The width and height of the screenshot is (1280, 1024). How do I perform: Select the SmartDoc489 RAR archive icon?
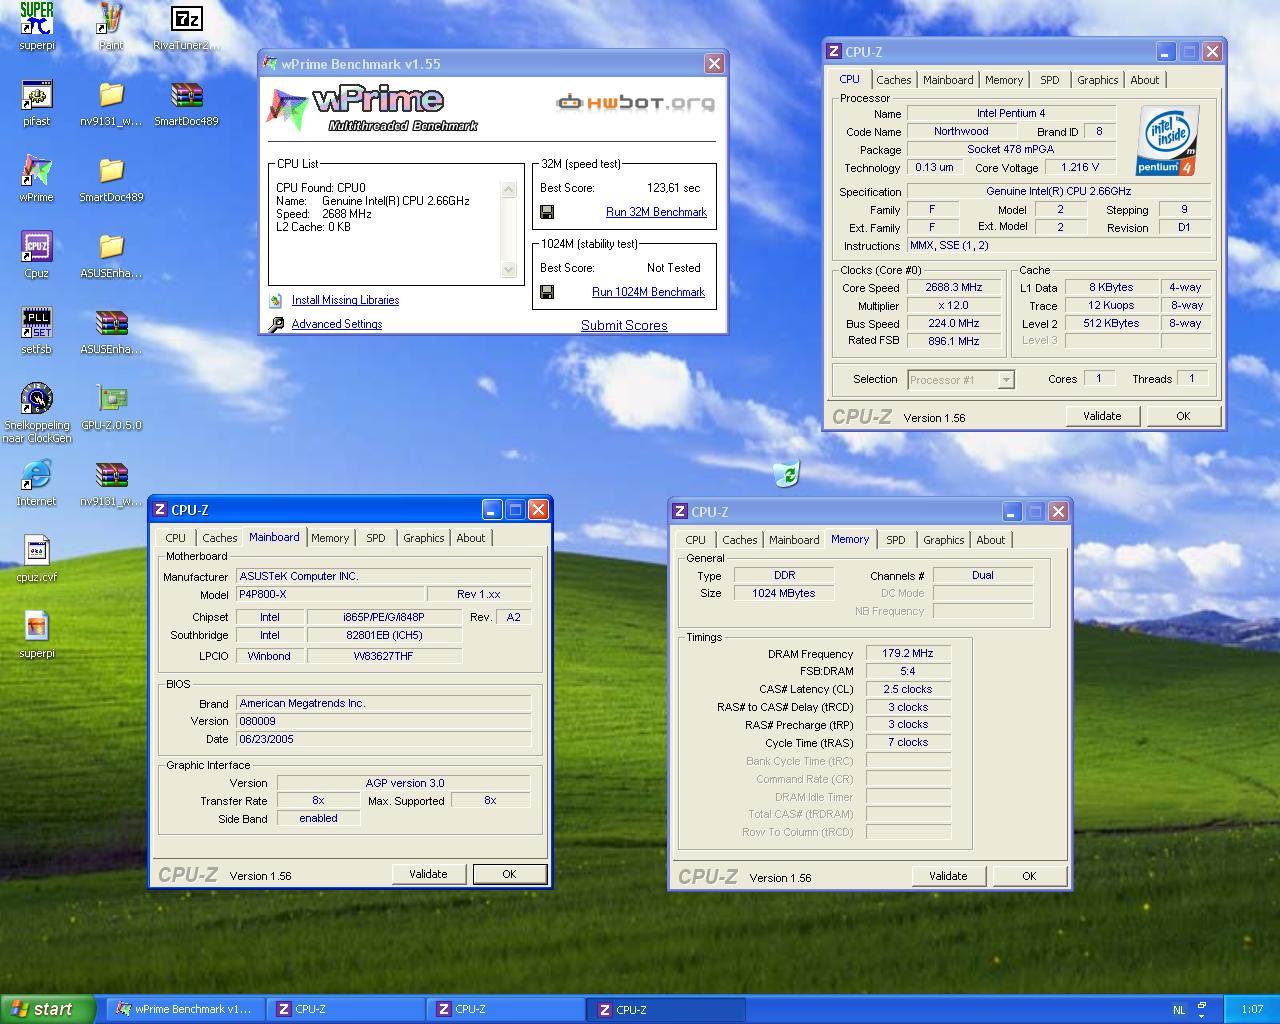186,95
